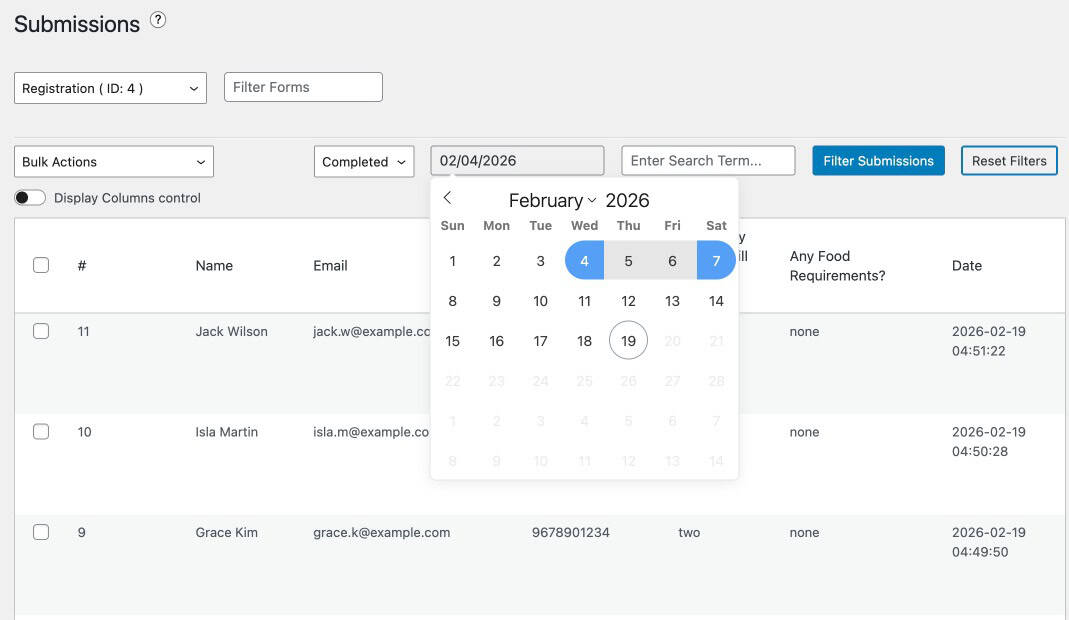Screen dimensions: 1069x620
Task: Click the Name column header
Action: (214, 265)
